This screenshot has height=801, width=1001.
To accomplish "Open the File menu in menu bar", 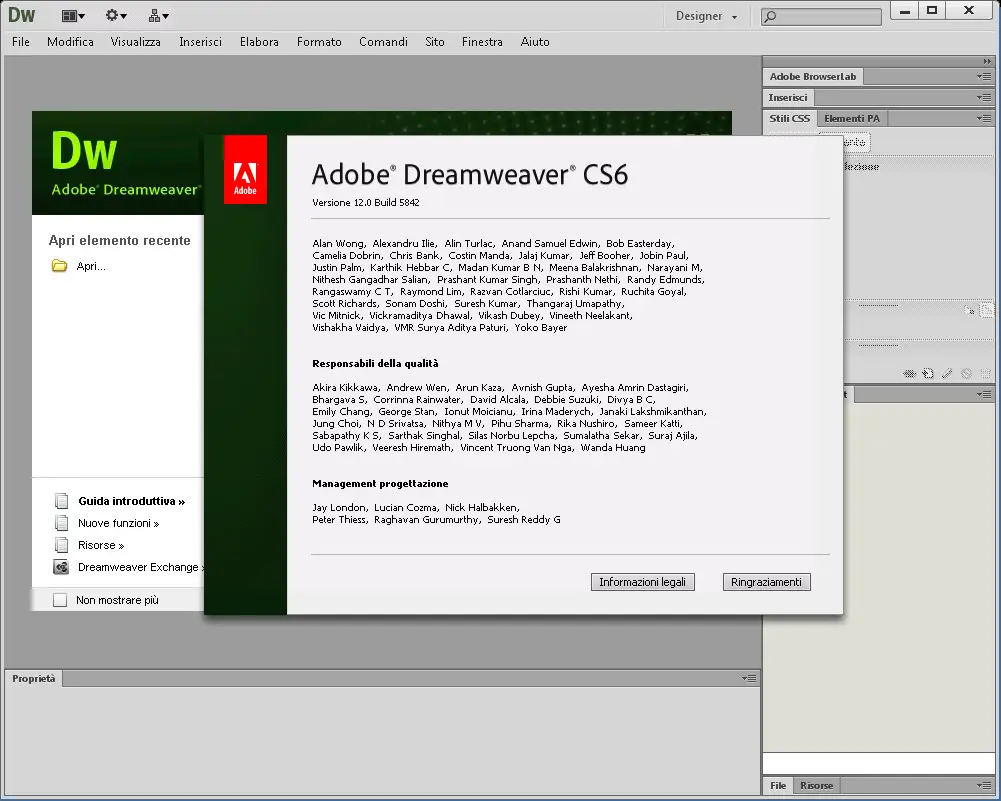I will [x=20, y=41].
